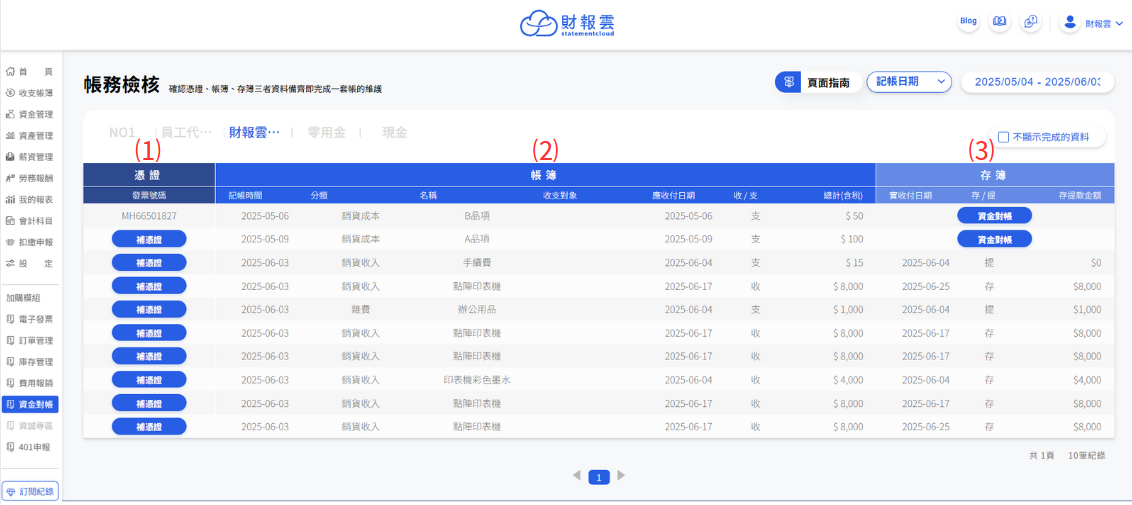This screenshot has width=1132, height=505.
Task: Open the tutorial book icon
Action: click(999, 22)
